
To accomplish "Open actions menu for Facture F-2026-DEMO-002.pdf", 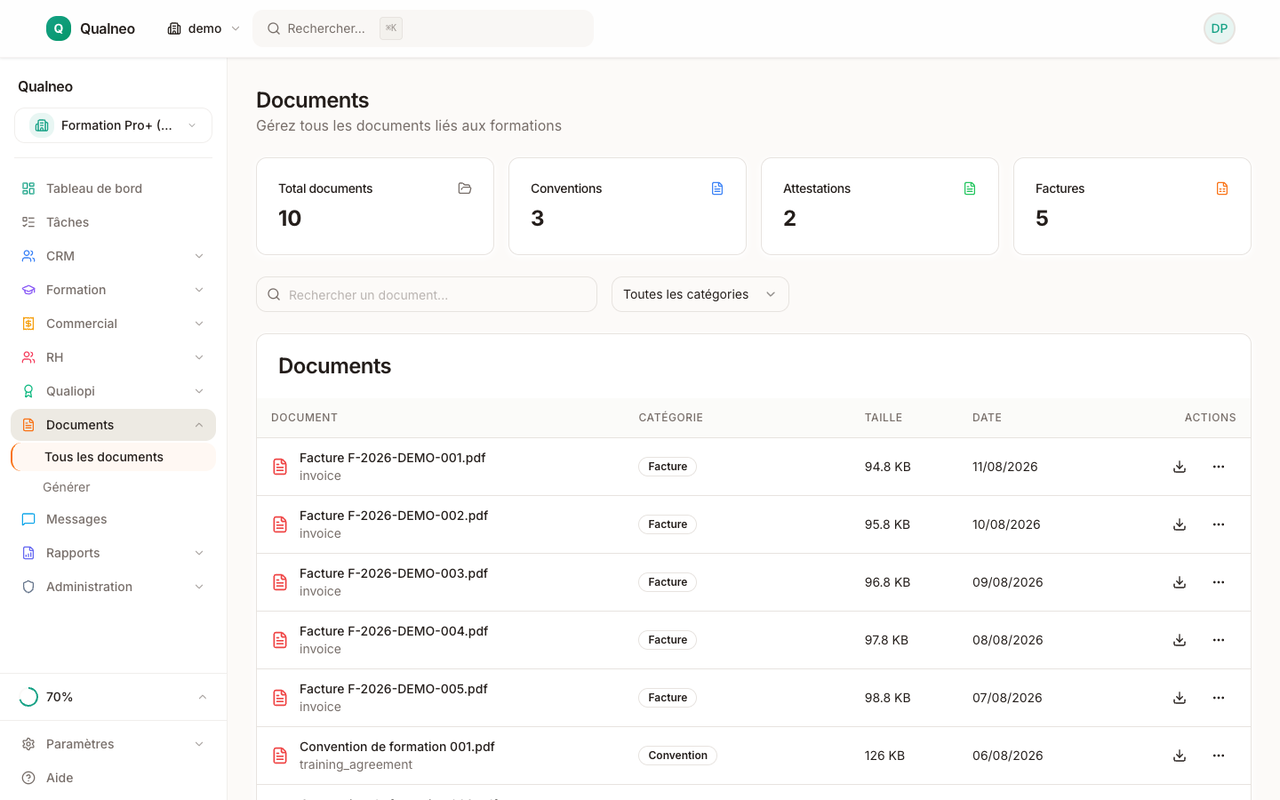I will [x=1218, y=525].
